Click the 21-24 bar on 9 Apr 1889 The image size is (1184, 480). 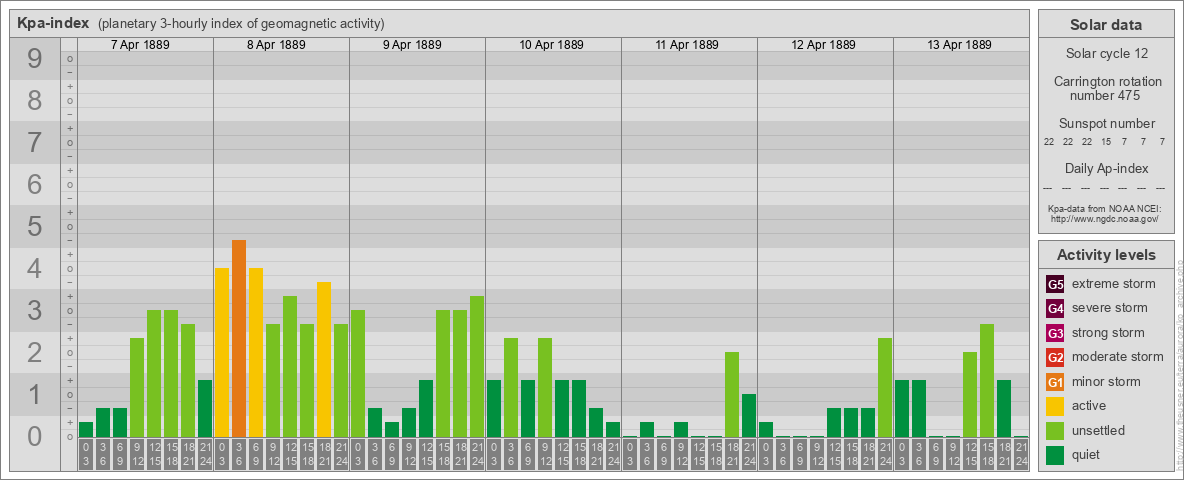pos(477,367)
